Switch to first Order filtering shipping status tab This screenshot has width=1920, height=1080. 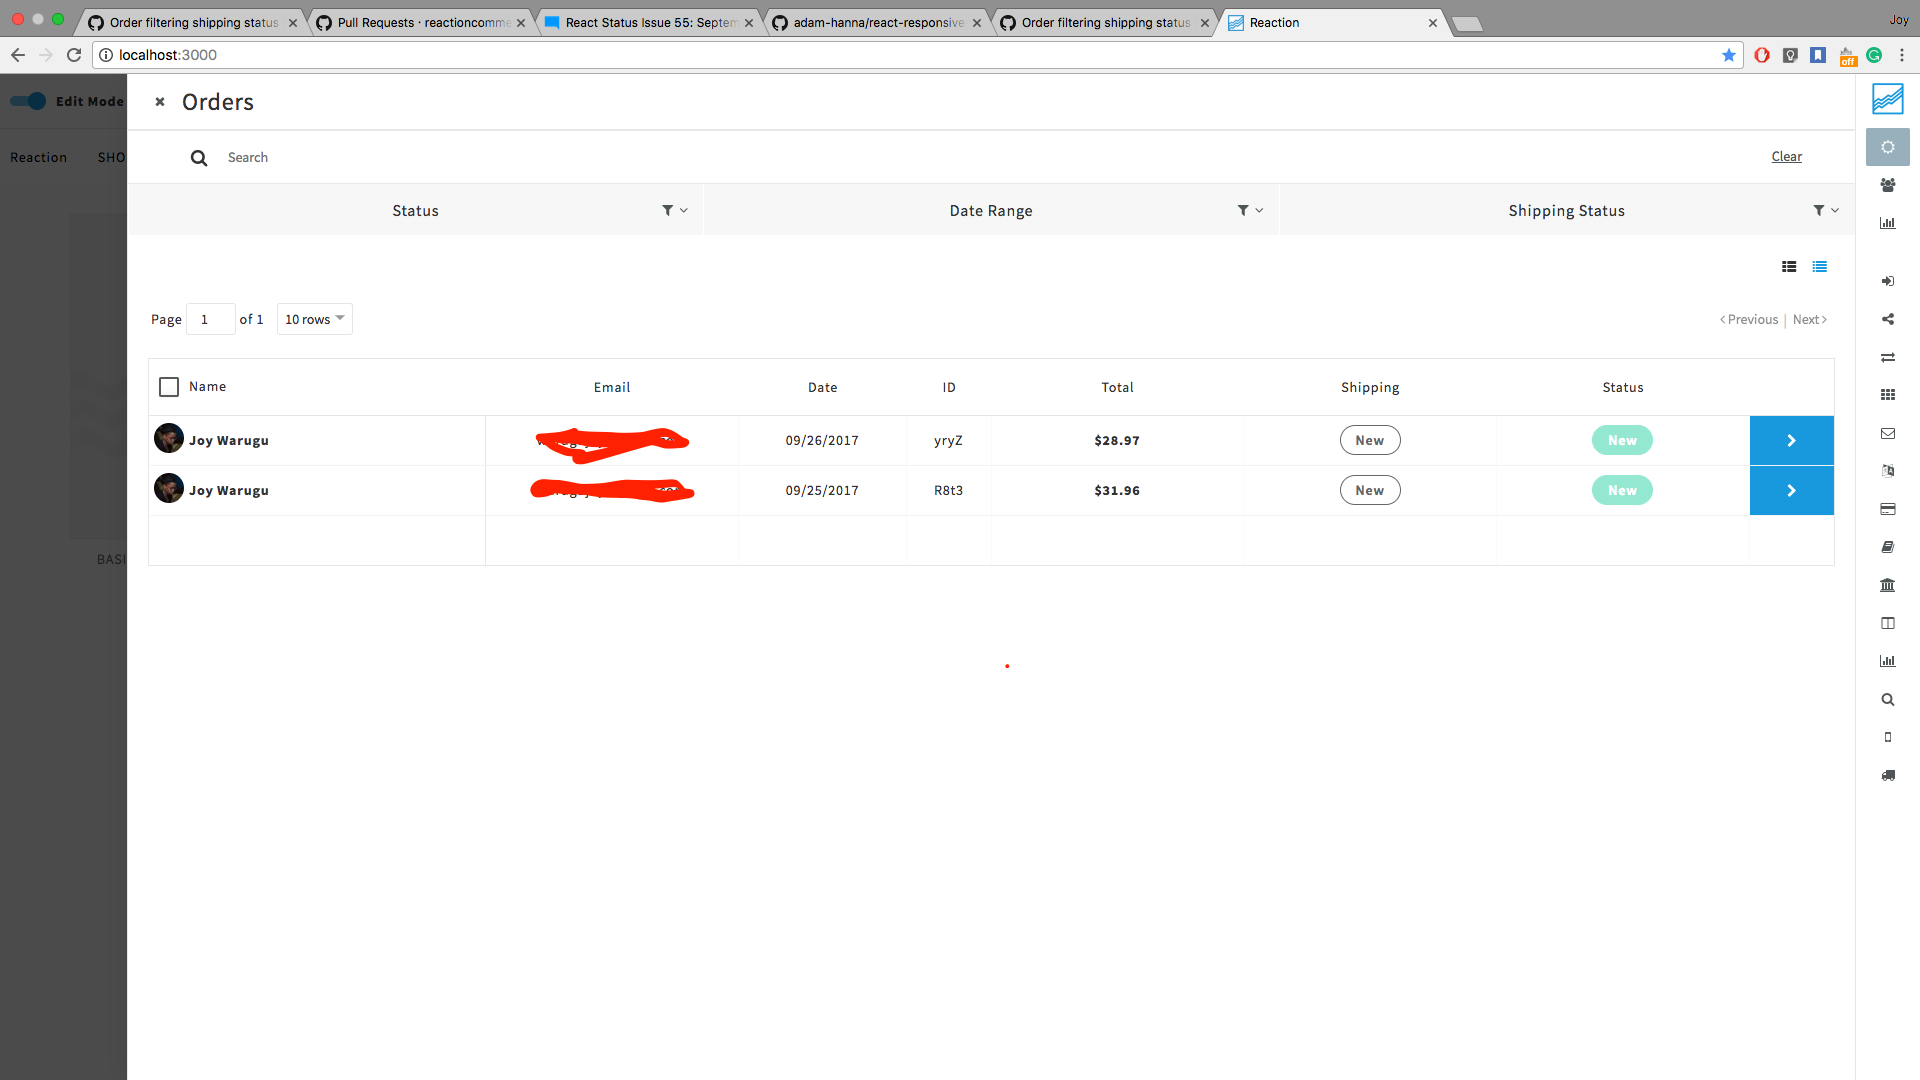point(192,22)
